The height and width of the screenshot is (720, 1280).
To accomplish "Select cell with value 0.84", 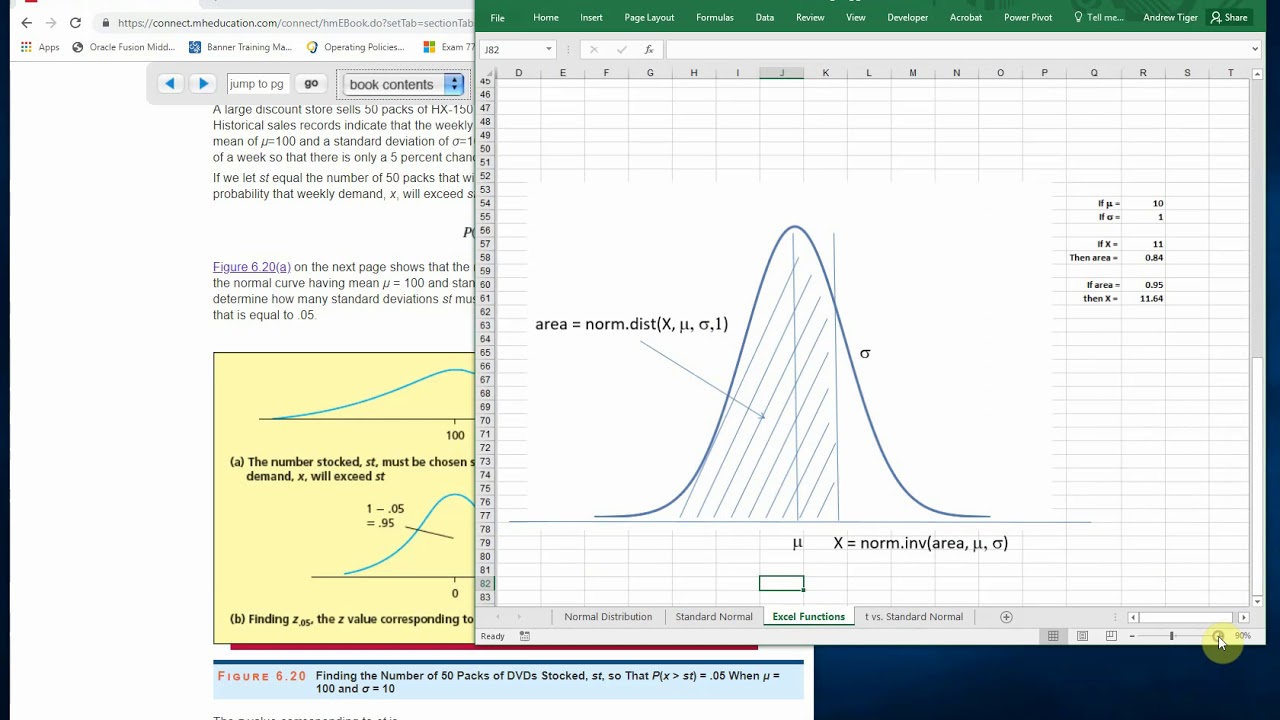I will 1143,258.
